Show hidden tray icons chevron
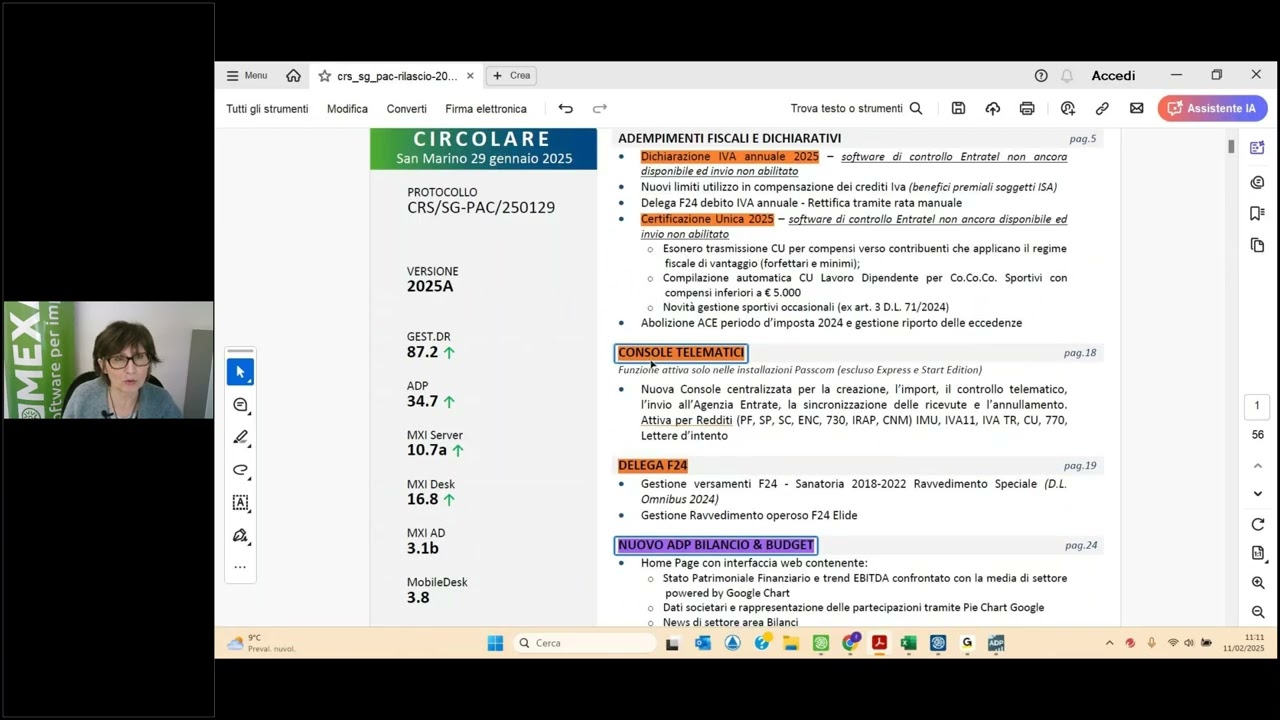Image resolution: width=1280 pixels, height=720 pixels. click(1109, 643)
